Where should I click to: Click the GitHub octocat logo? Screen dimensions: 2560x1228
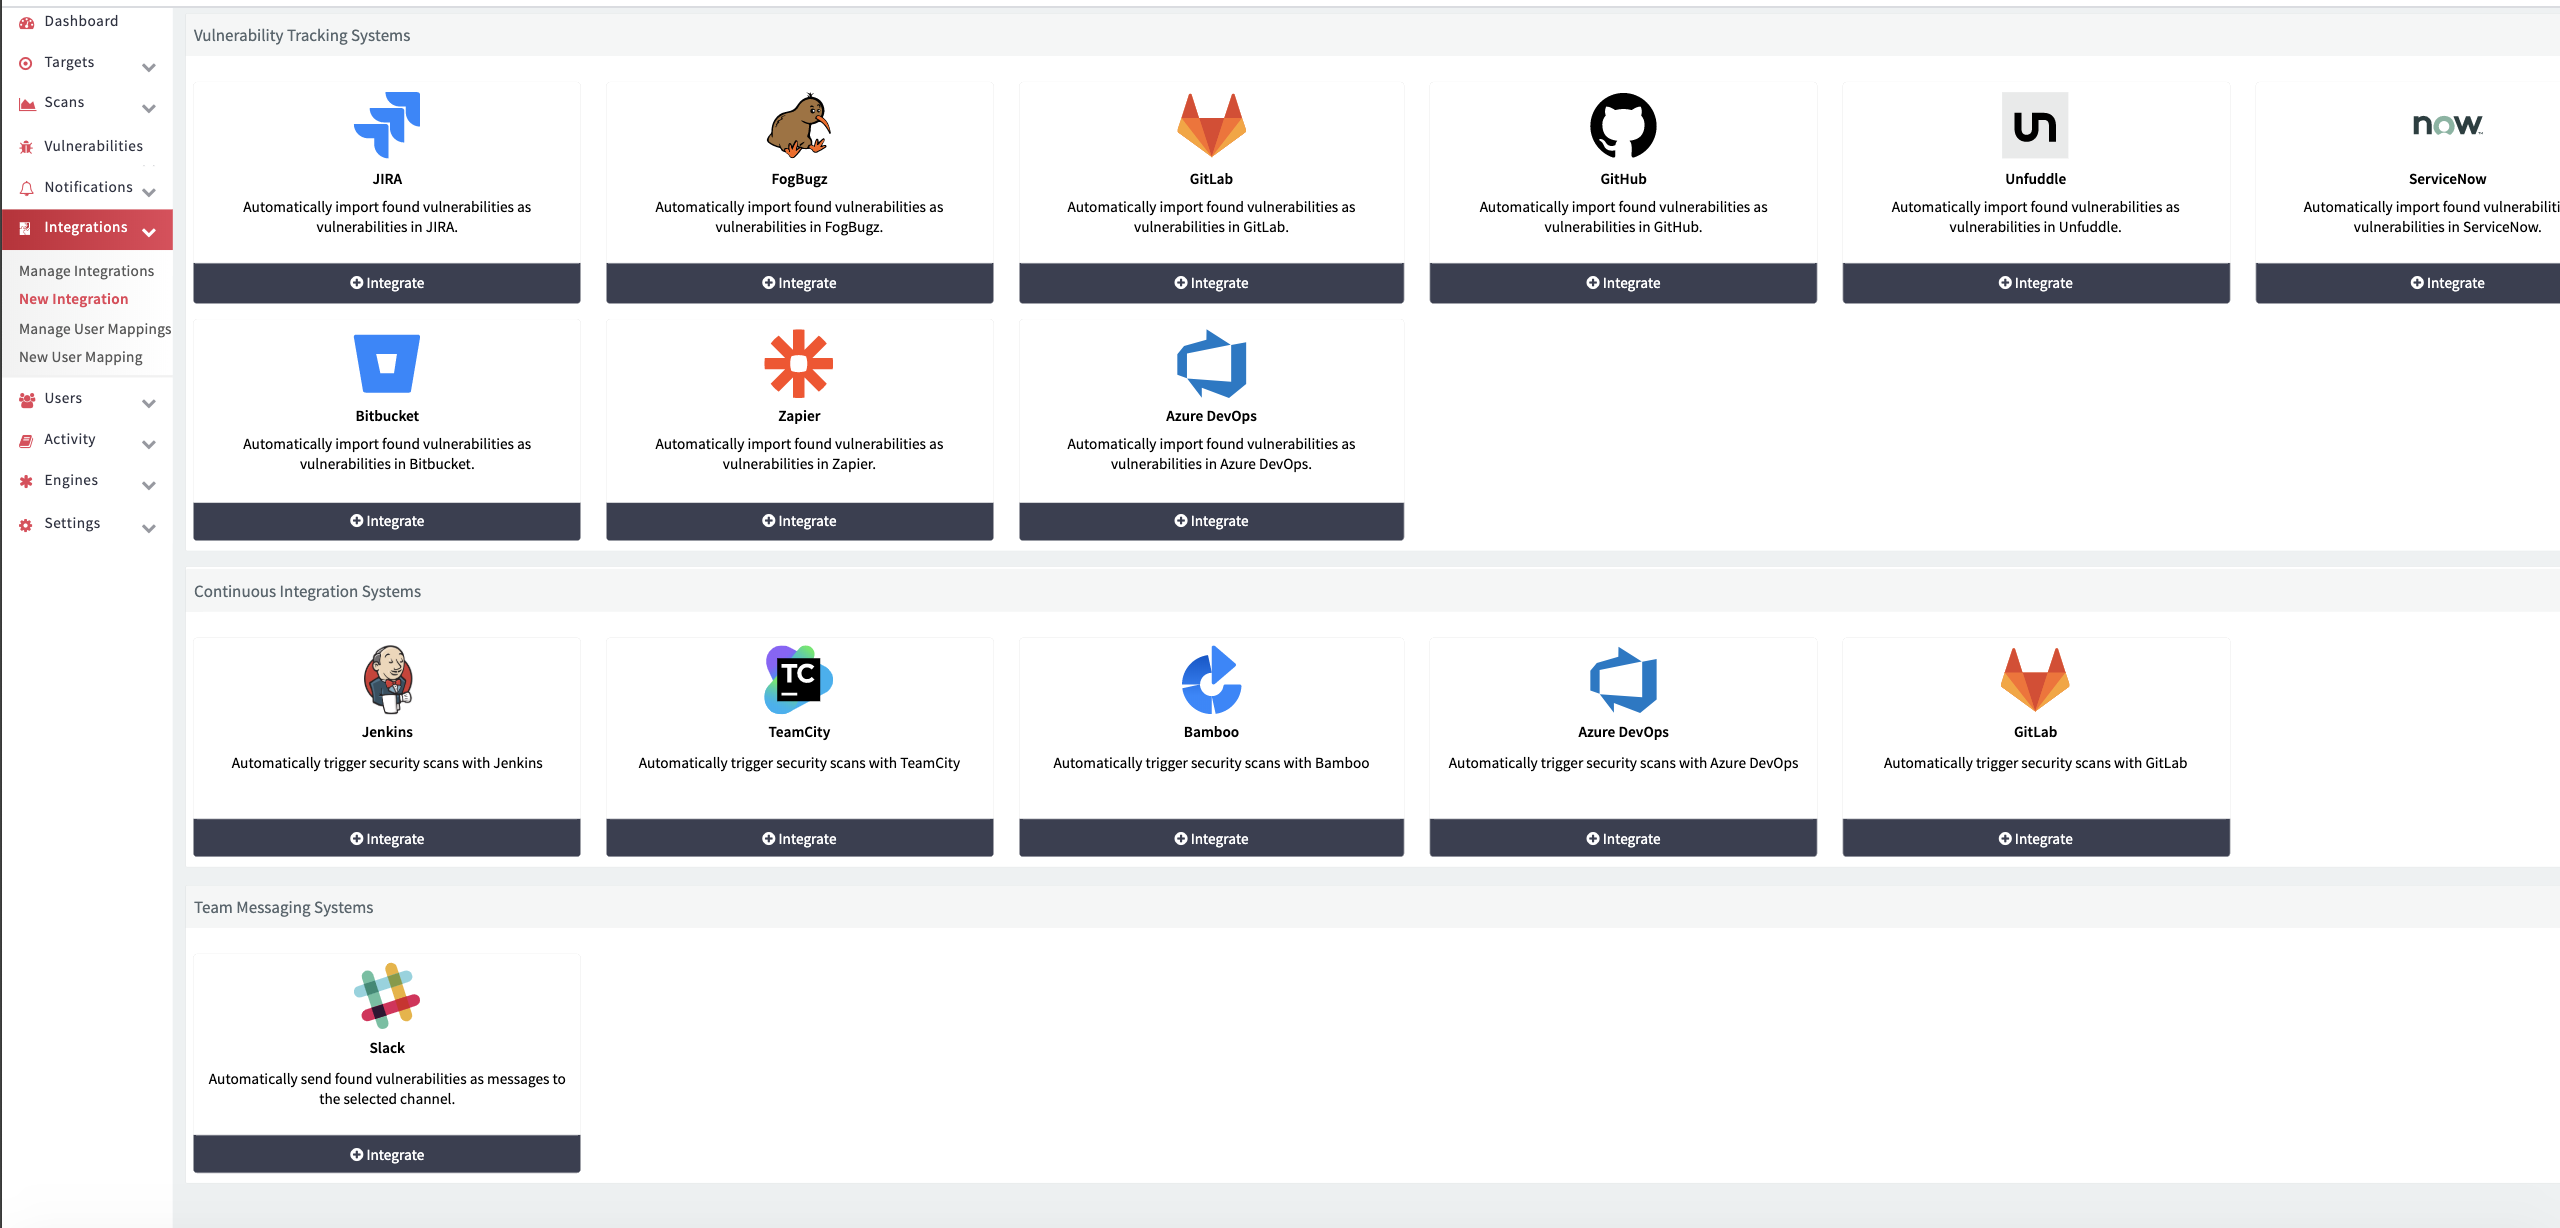(1622, 125)
